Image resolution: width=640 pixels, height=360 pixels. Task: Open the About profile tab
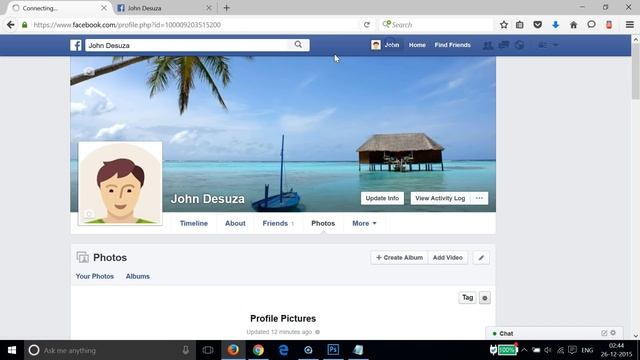(235, 223)
